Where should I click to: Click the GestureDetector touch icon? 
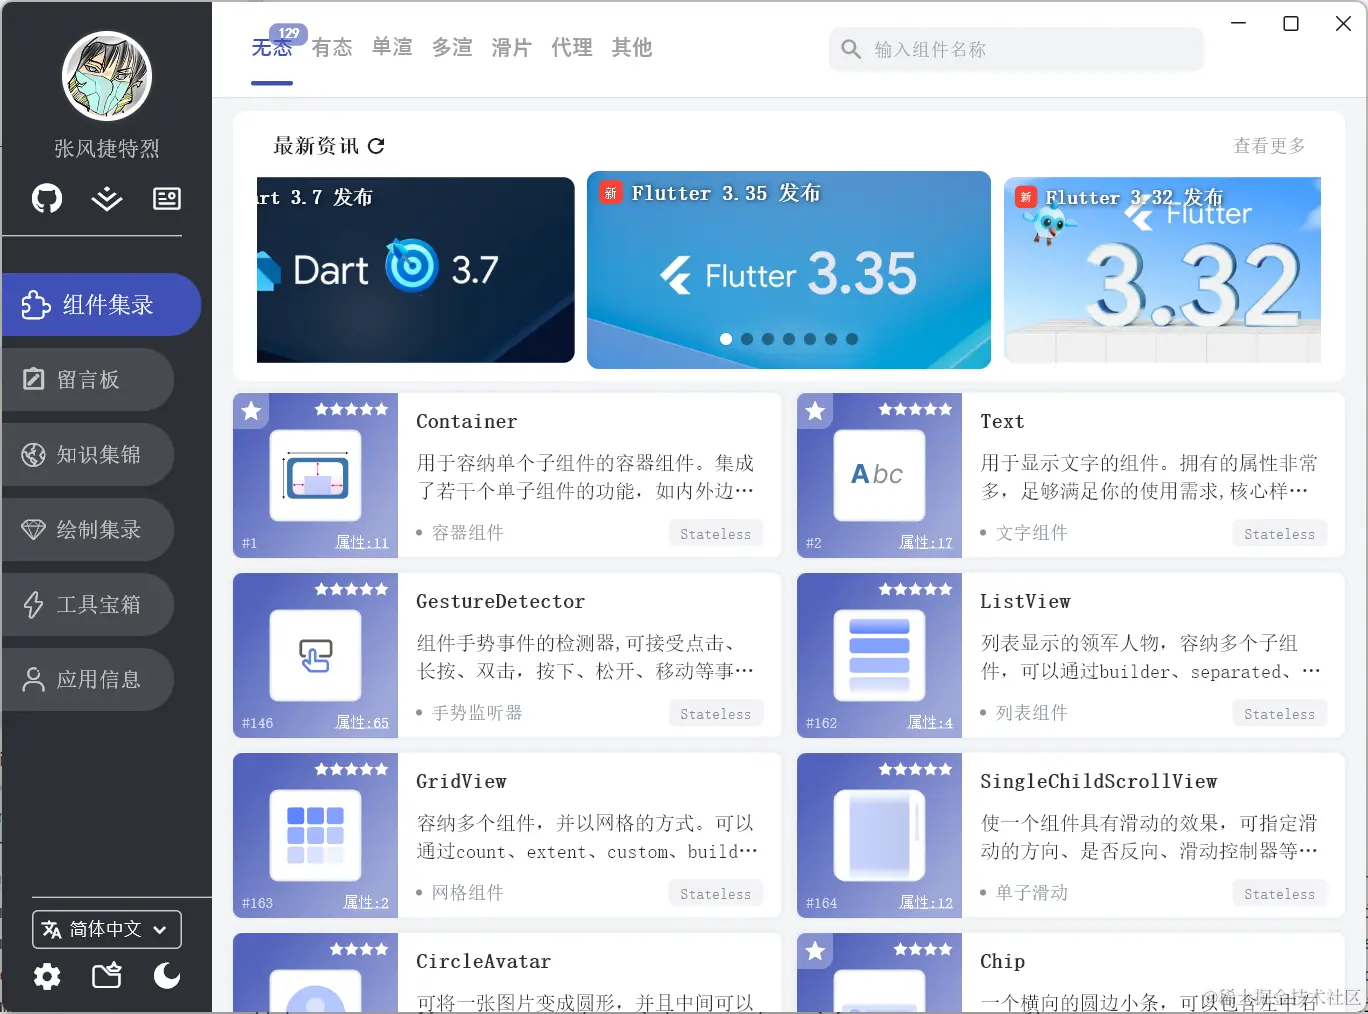click(316, 656)
